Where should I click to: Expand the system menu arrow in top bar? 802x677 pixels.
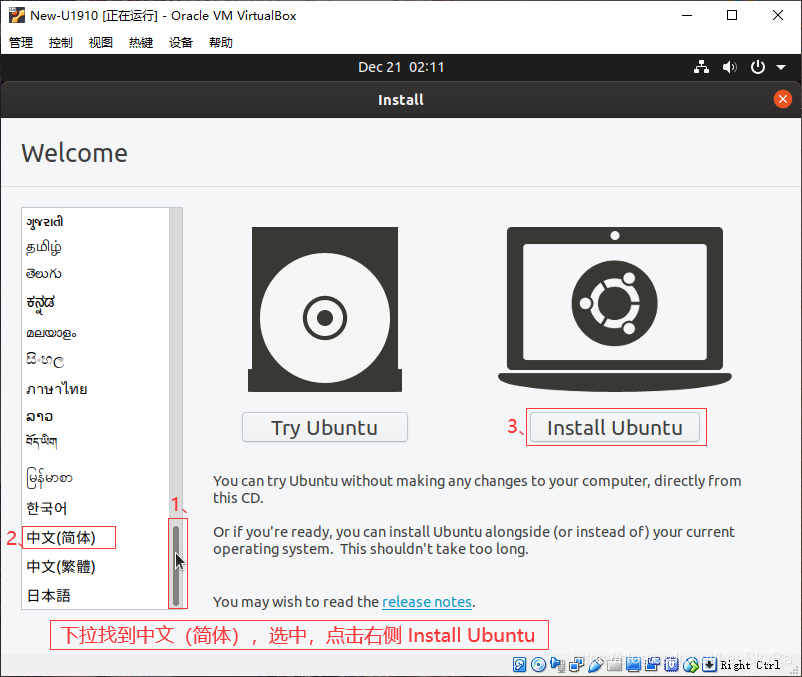tap(781, 67)
